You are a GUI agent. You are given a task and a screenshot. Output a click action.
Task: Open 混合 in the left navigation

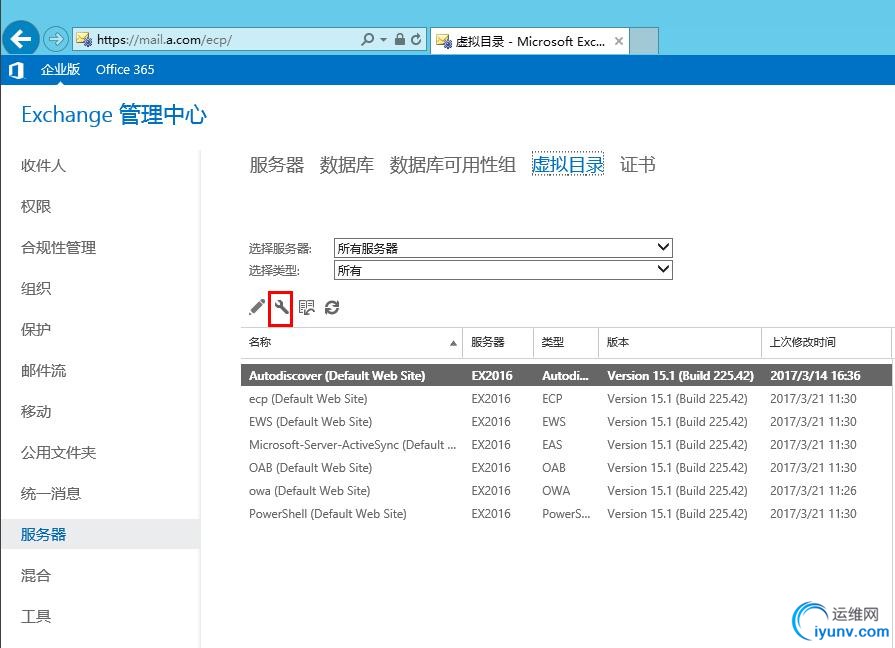[x=36, y=575]
